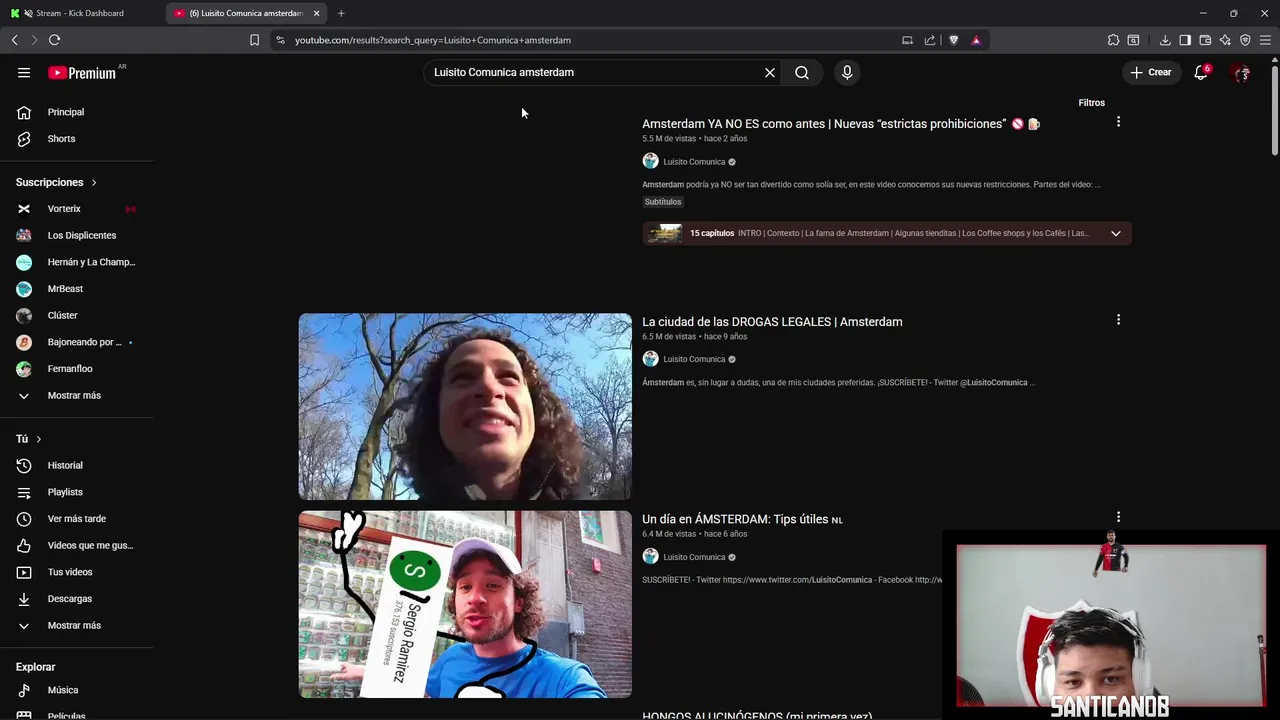Open the browser extensions puzzle icon
The height and width of the screenshot is (720, 1280).
tap(1113, 40)
